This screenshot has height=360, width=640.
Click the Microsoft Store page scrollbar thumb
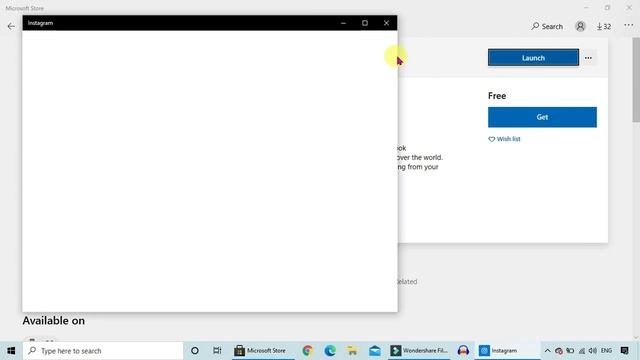636,80
